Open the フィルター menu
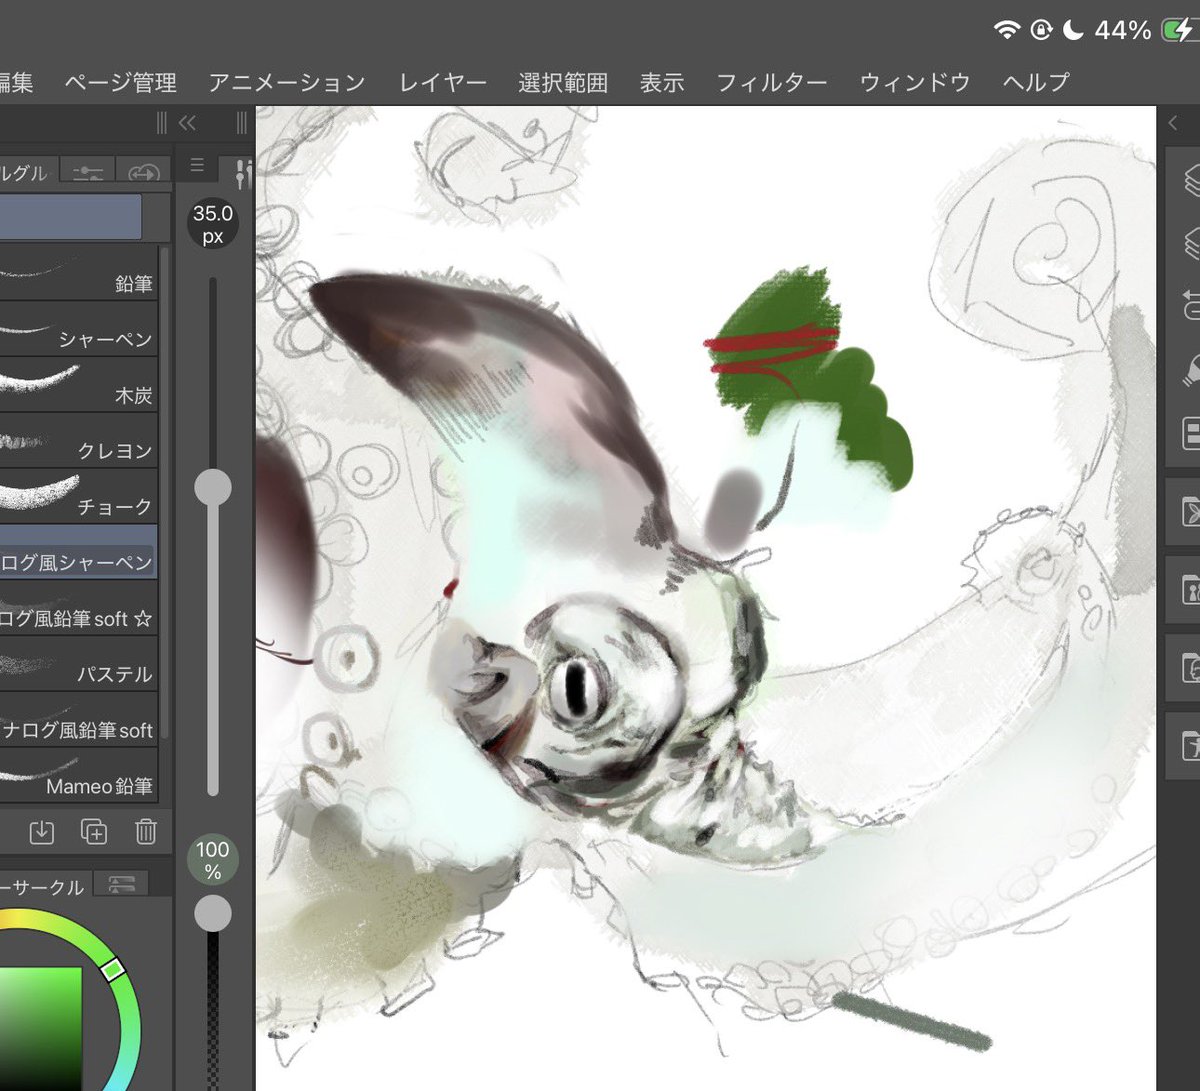1200x1091 pixels. tap(772, 82)
